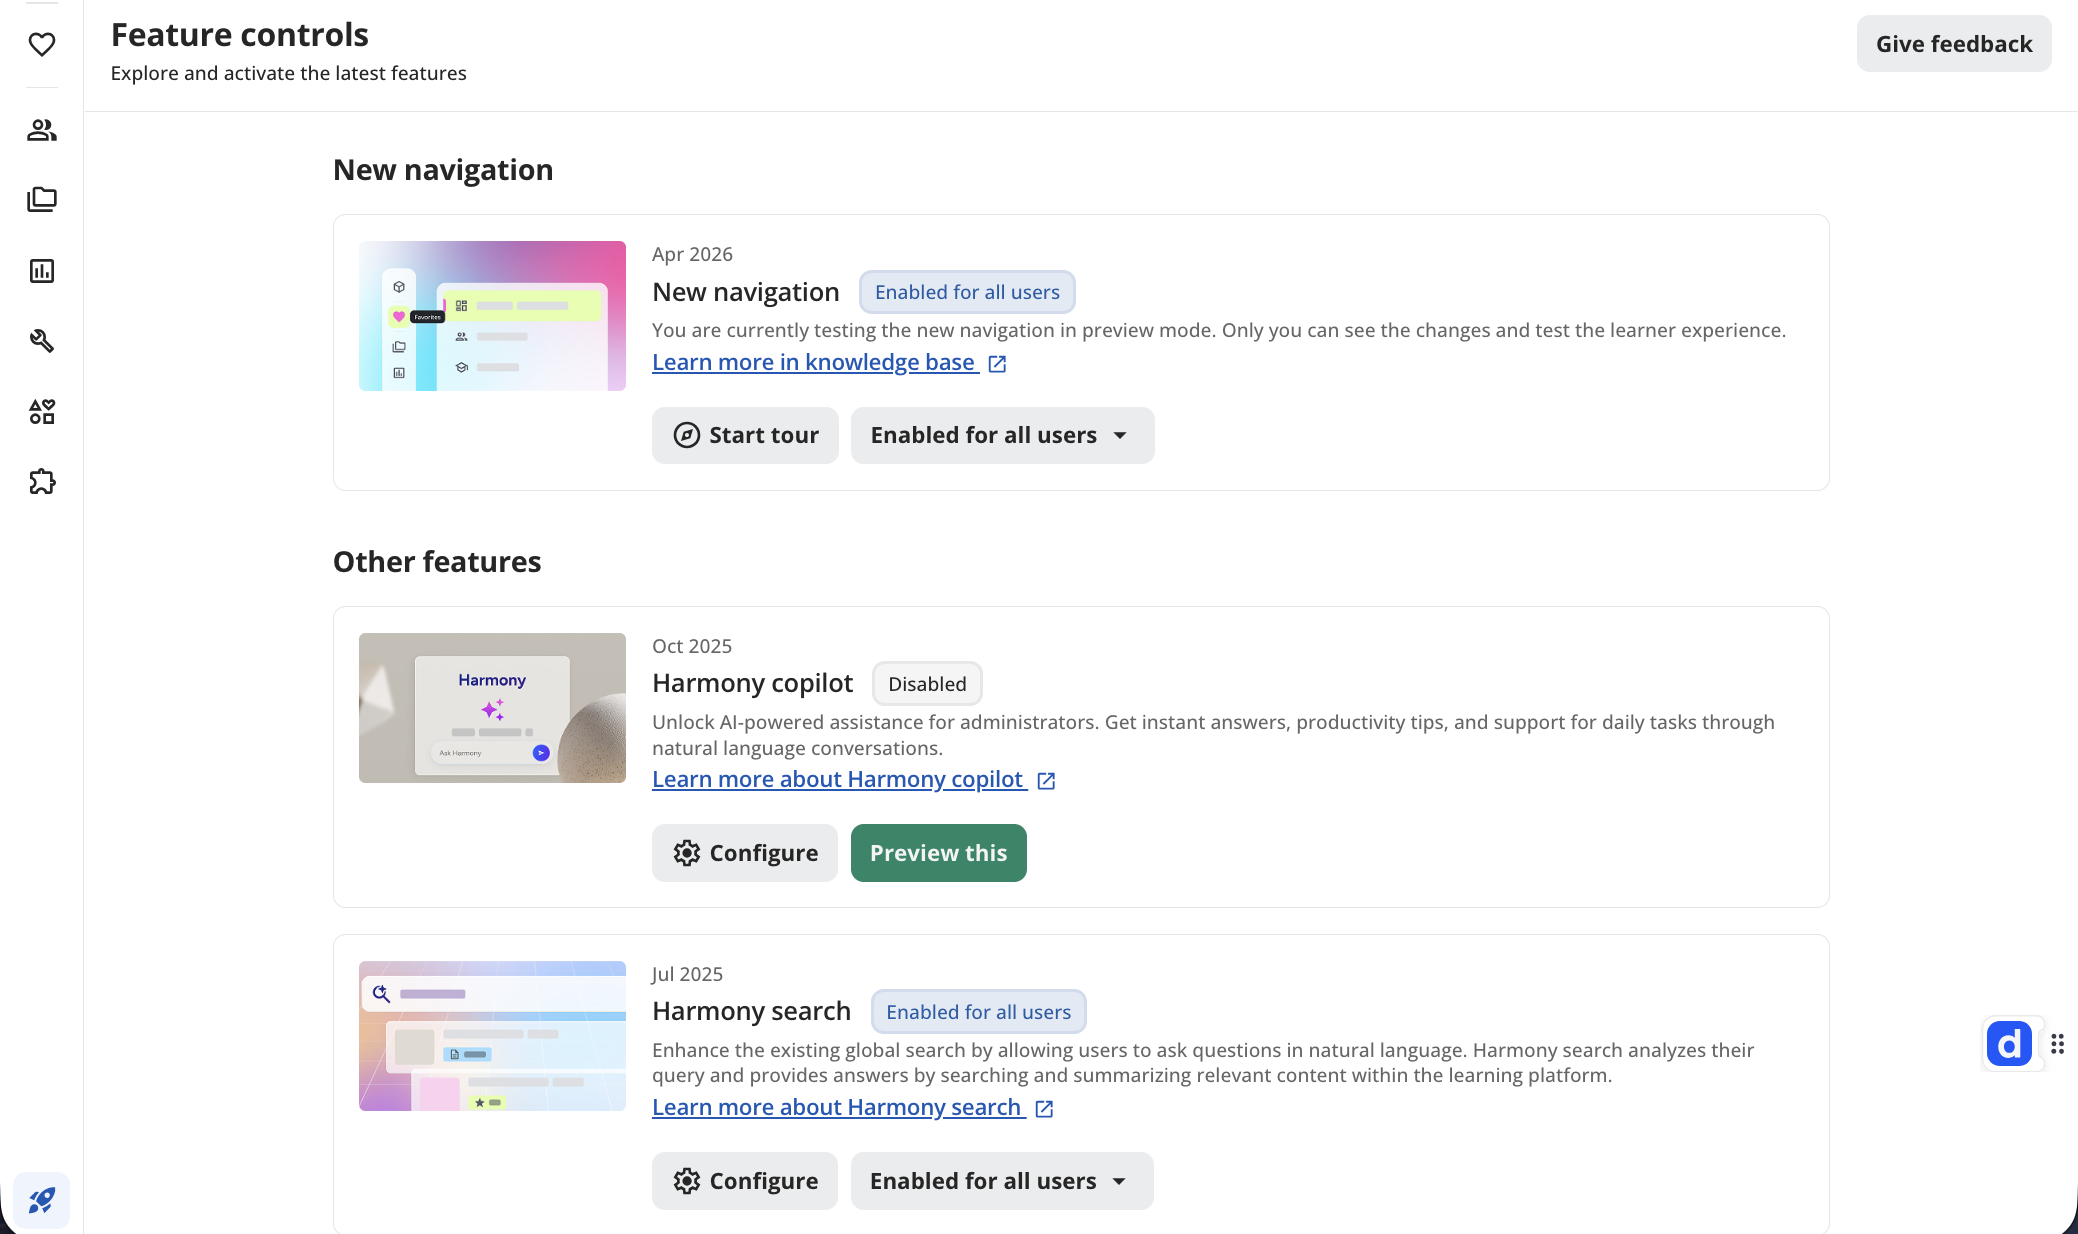Screen dimensions: 2078x1234
Task: Open the reports chart sidebar icon
Action: 42,271
